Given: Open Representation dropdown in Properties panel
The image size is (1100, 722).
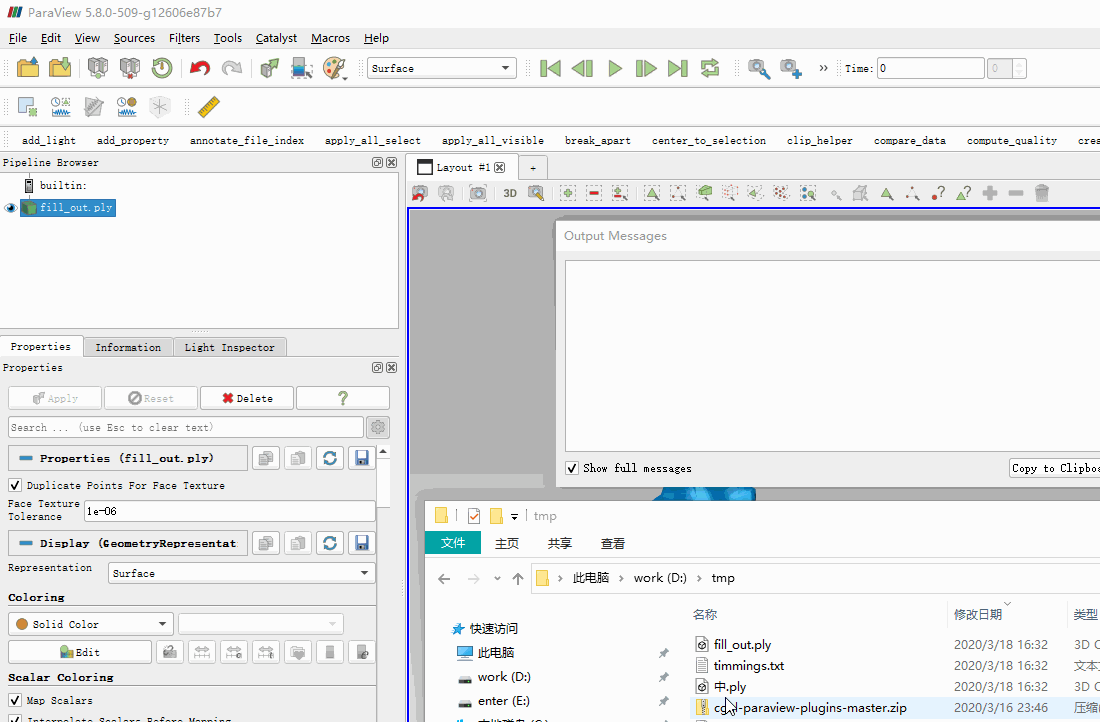Looking at the screenshot, I should tap(242, 573).
